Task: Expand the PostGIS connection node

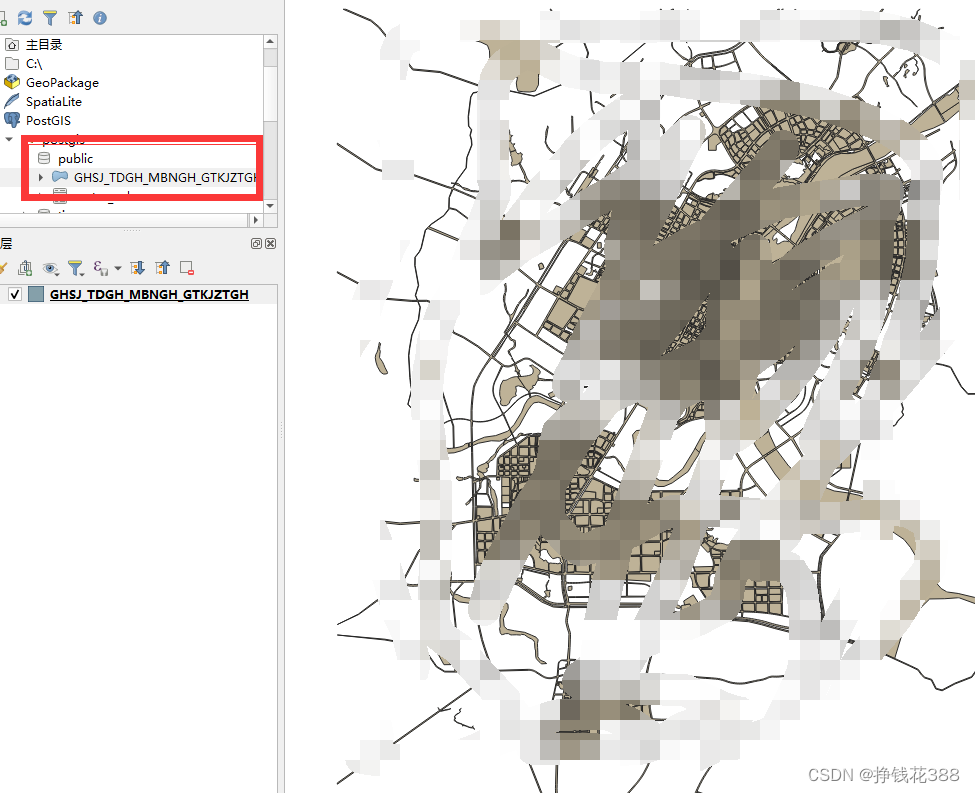Action: coord(10,139)
